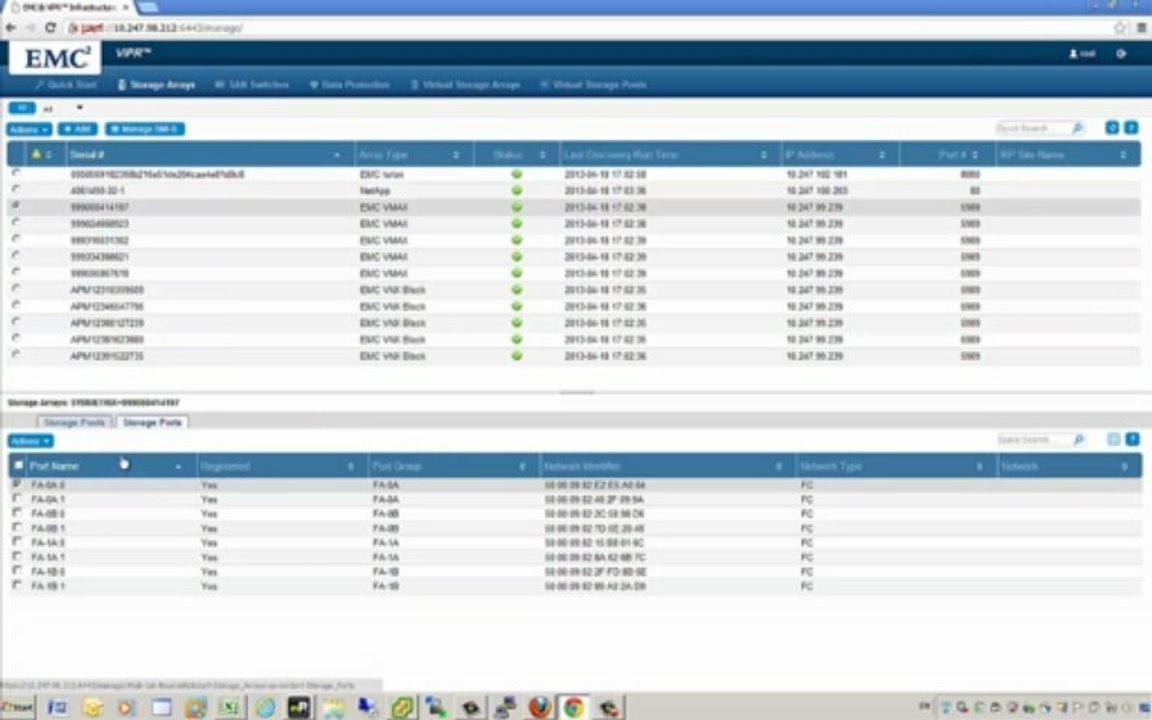This screenshot has width=1152, height=720.
Task: Click the arrays table refresh icon
Action: tap(1112, 128)
